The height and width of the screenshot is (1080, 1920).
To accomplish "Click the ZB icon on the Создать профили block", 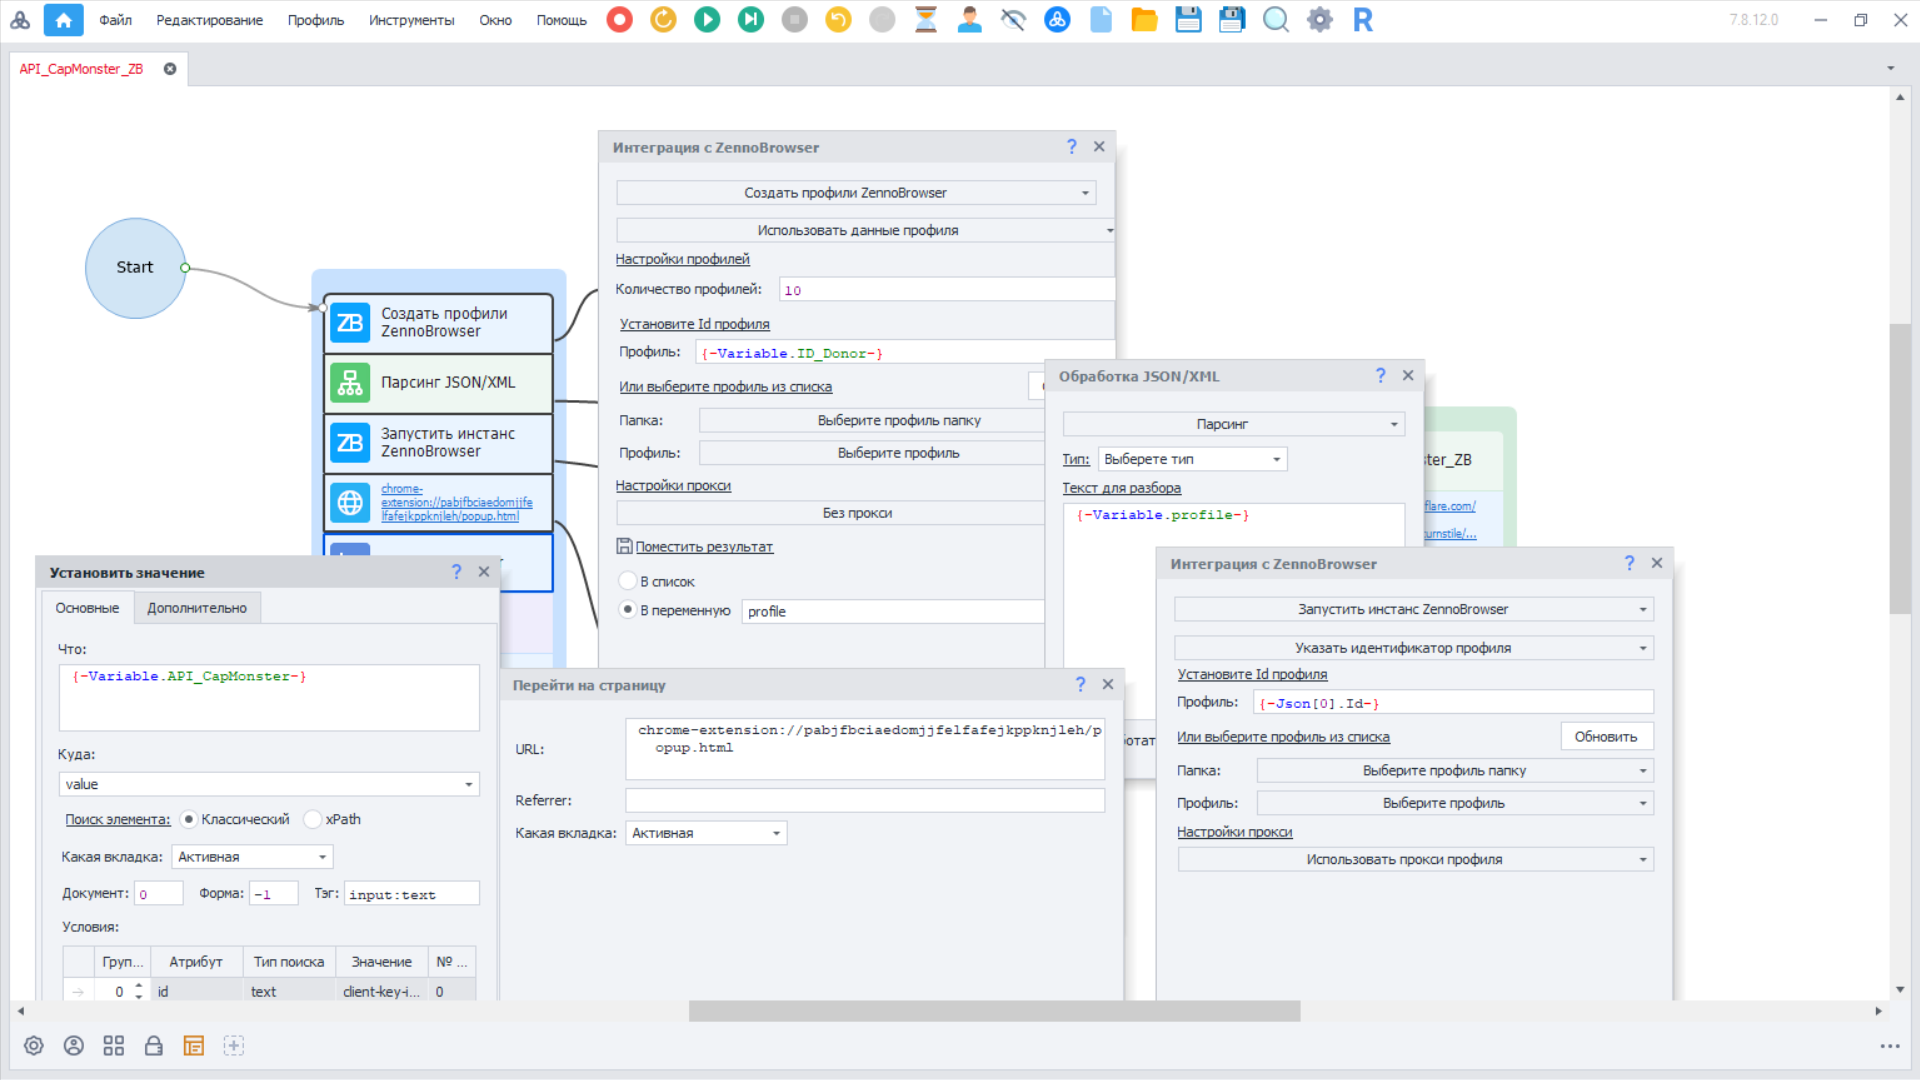I will (x=350, y=323).
